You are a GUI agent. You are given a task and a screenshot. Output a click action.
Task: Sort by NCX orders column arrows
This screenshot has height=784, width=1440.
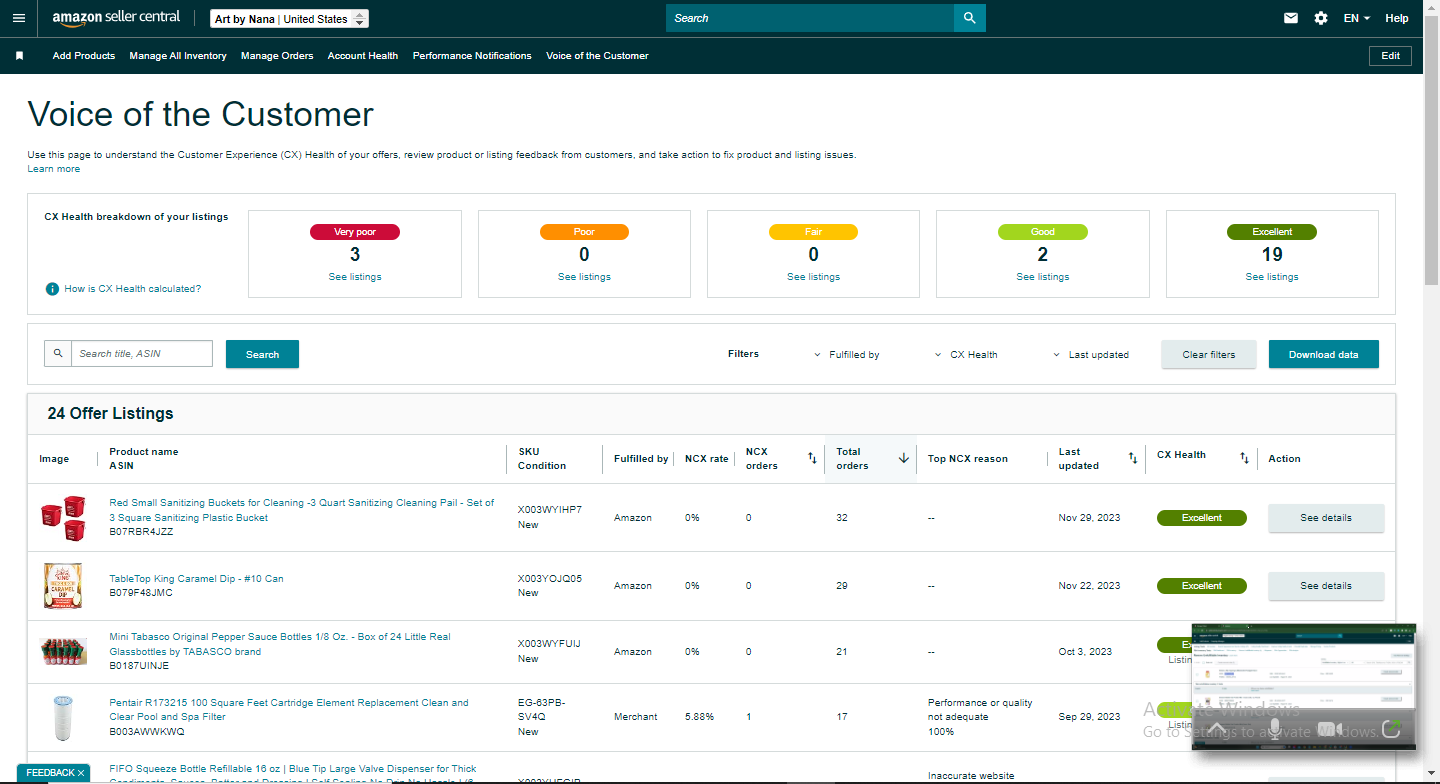(812, 458)
